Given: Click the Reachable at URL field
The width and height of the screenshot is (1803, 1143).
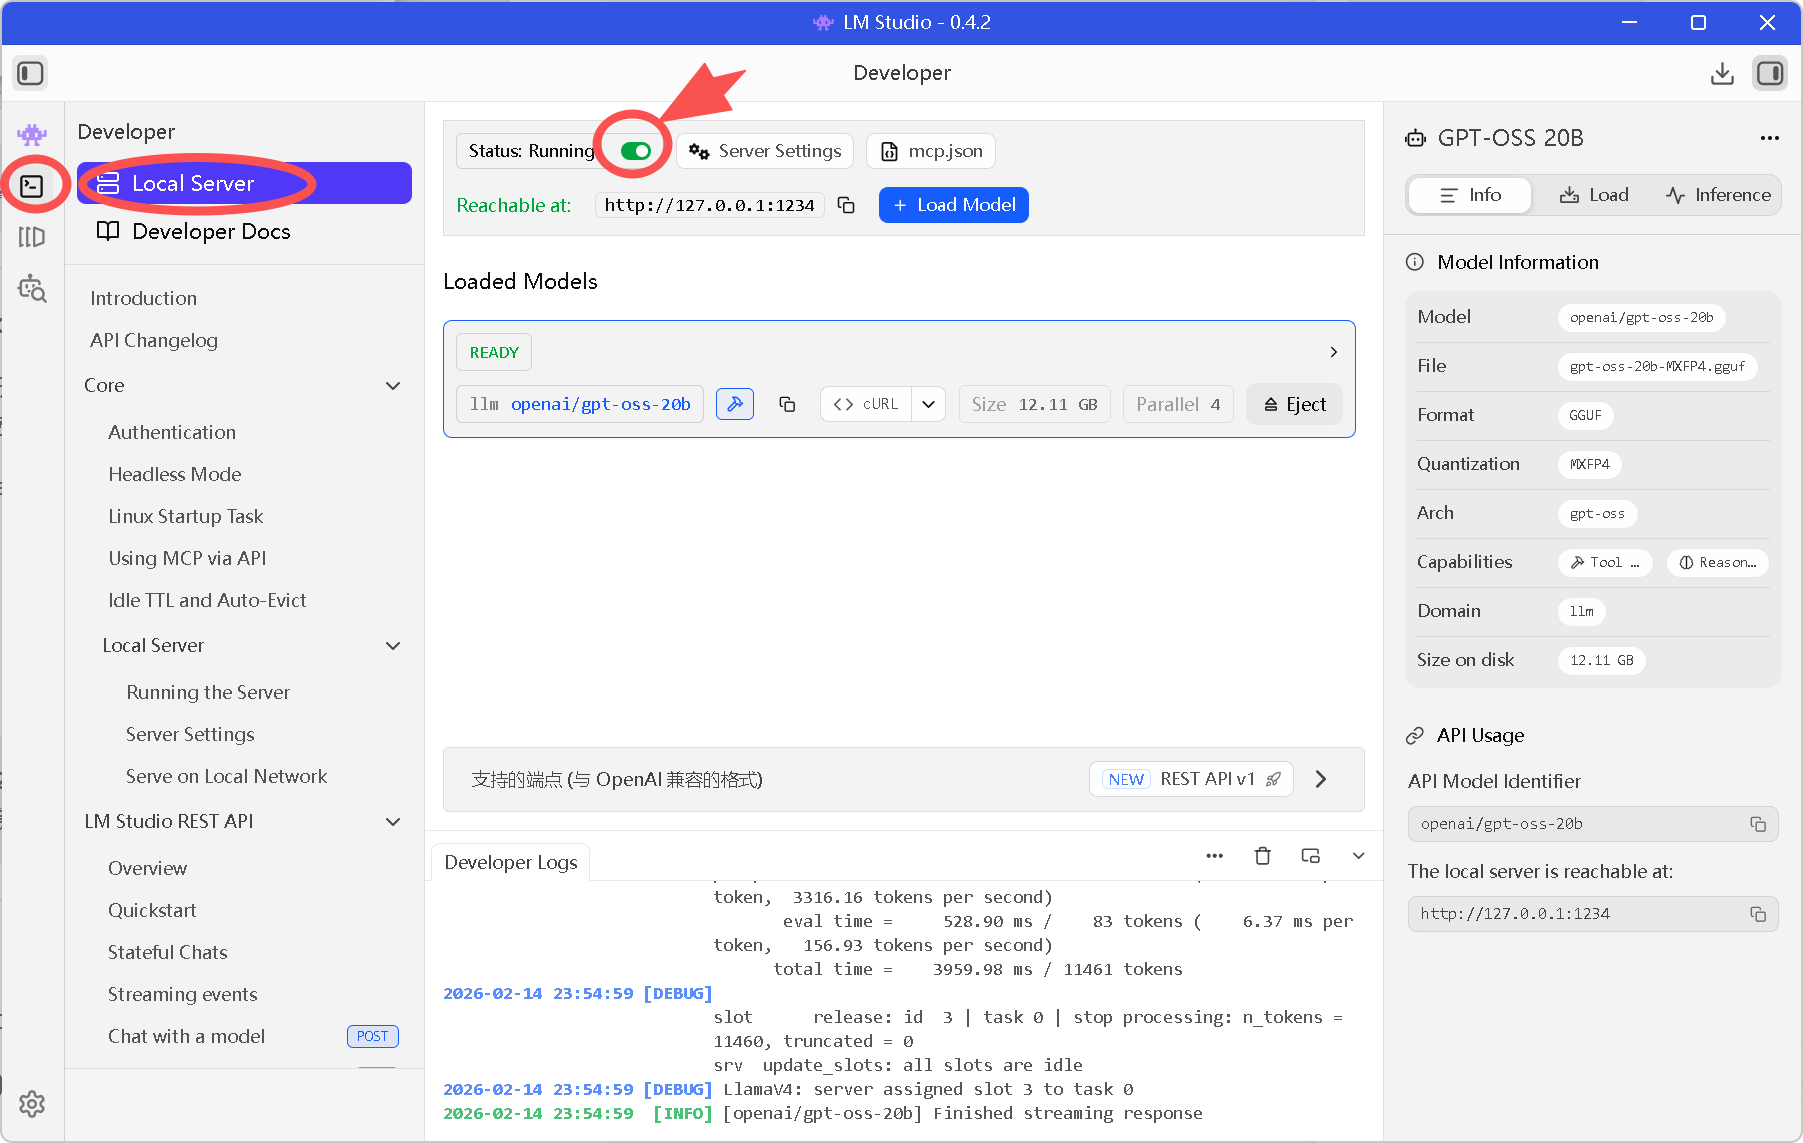Looking at the screenshot, I should (710, 205).
